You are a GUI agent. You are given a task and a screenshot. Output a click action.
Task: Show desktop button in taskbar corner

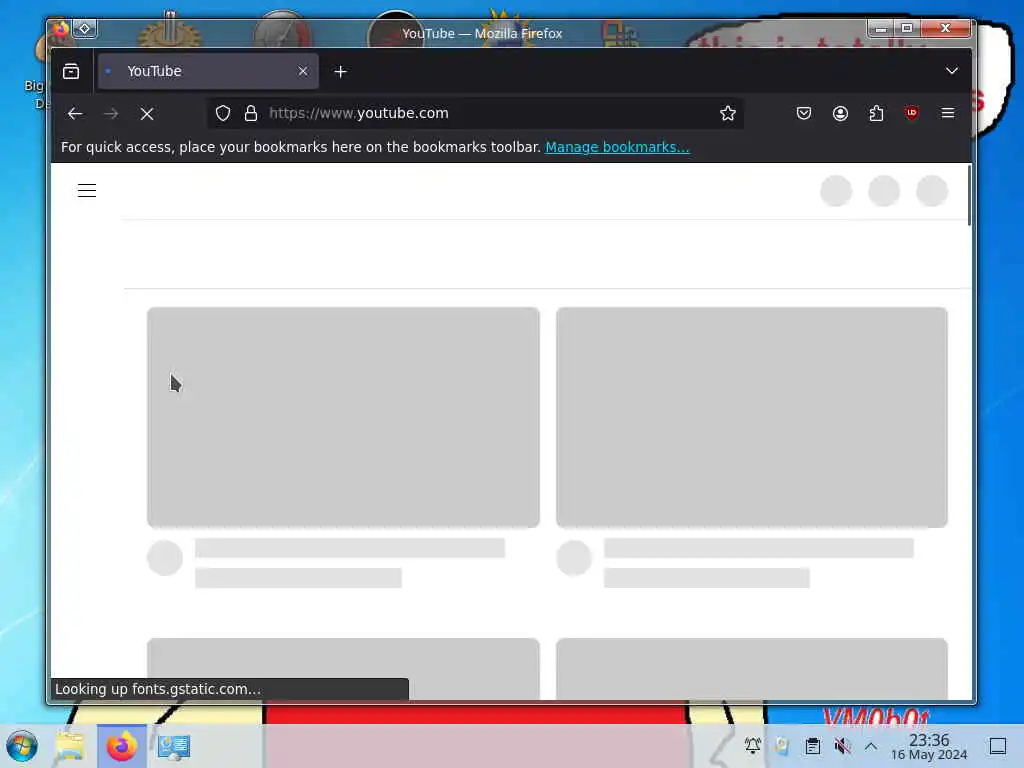pyautogui.click(x=998, y=746)
